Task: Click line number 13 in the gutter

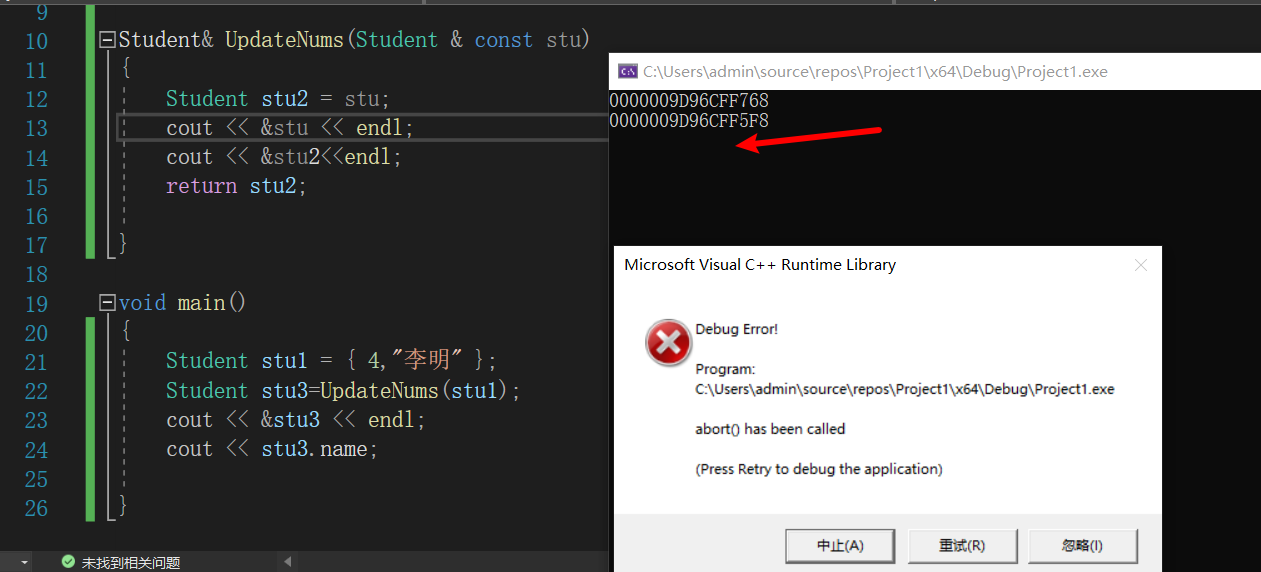Action: pyautogui.click(x=36, y=129)
